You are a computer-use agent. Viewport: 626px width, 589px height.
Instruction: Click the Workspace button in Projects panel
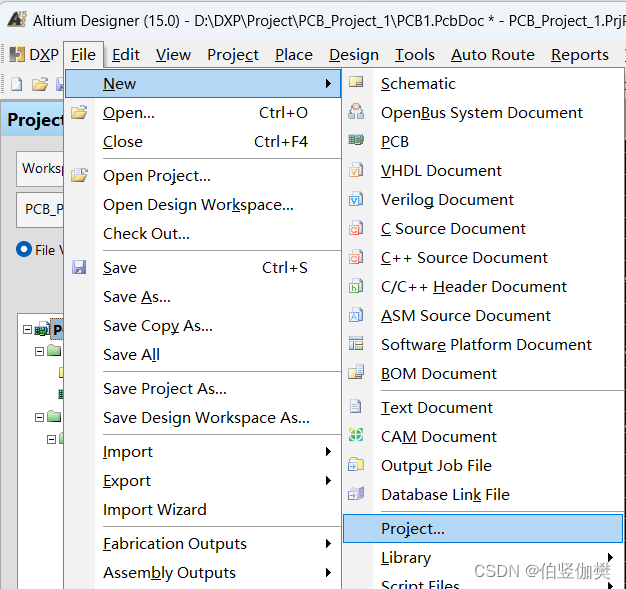coord(40,169)
